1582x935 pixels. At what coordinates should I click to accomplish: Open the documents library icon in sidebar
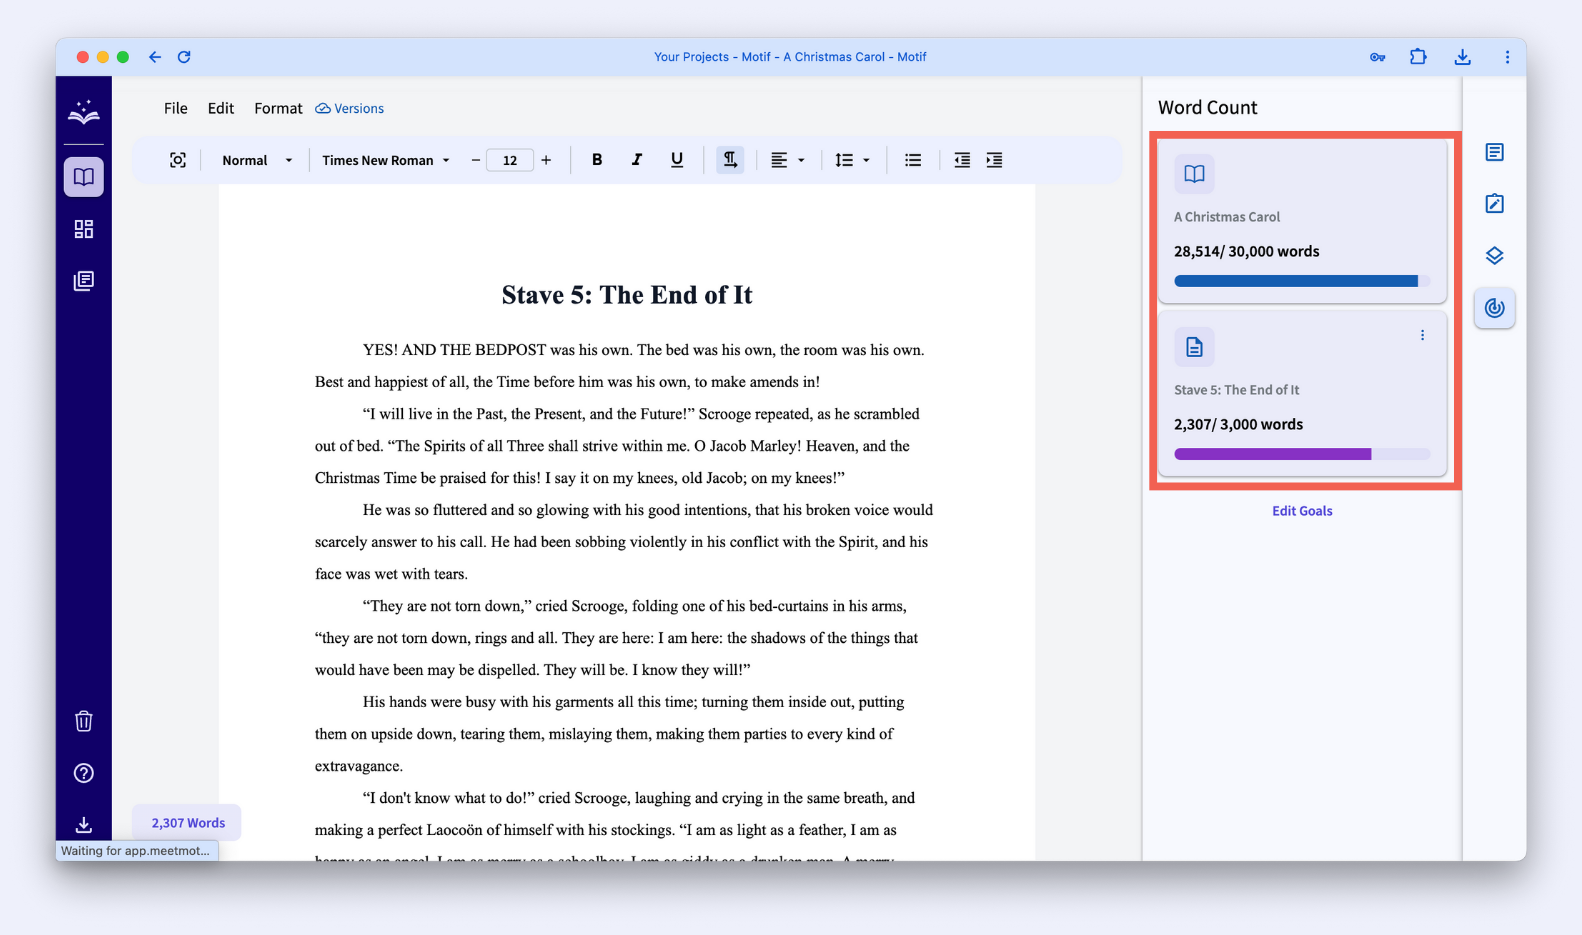click(x=84, y=281)
